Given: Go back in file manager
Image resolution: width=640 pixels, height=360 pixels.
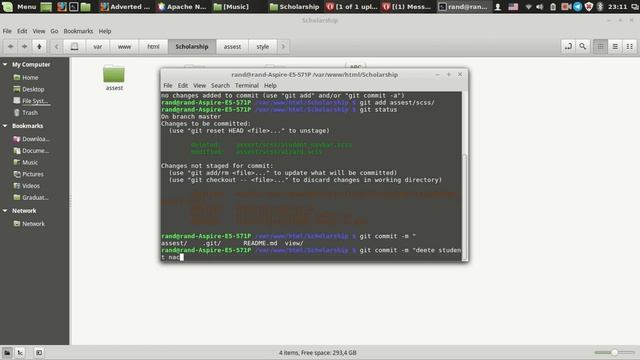Looking at the screenshot, I should tap(11, 47).
